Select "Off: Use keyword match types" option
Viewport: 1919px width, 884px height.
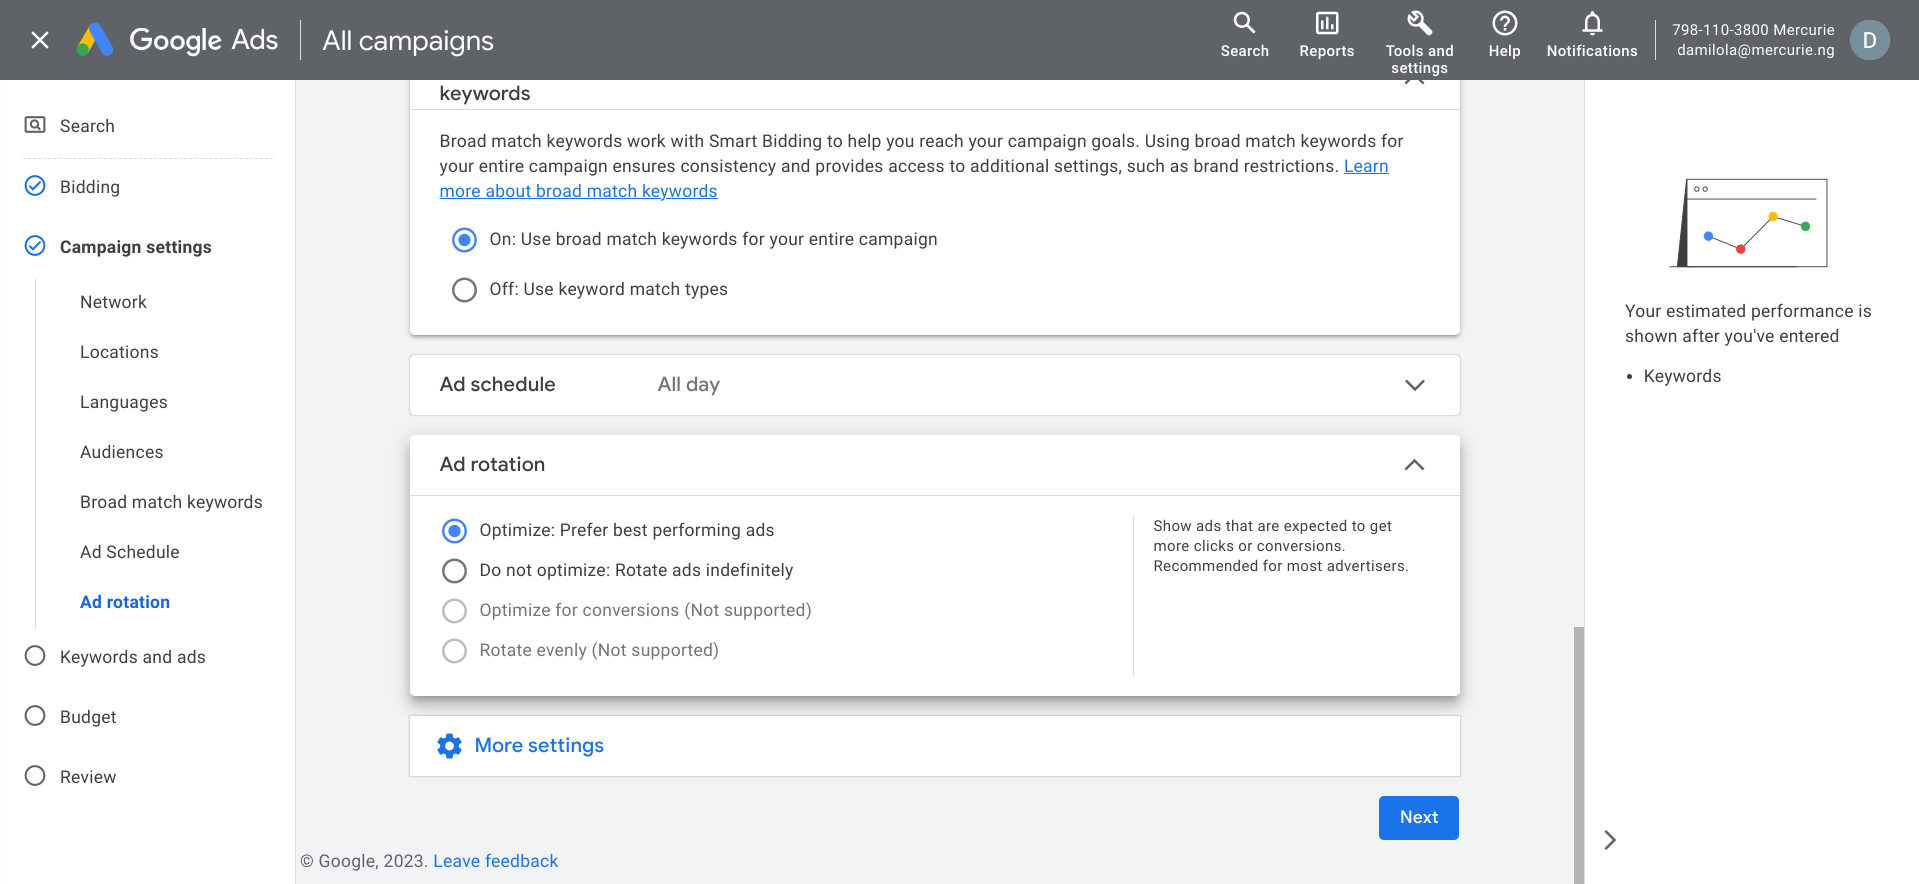coord(464,290)
